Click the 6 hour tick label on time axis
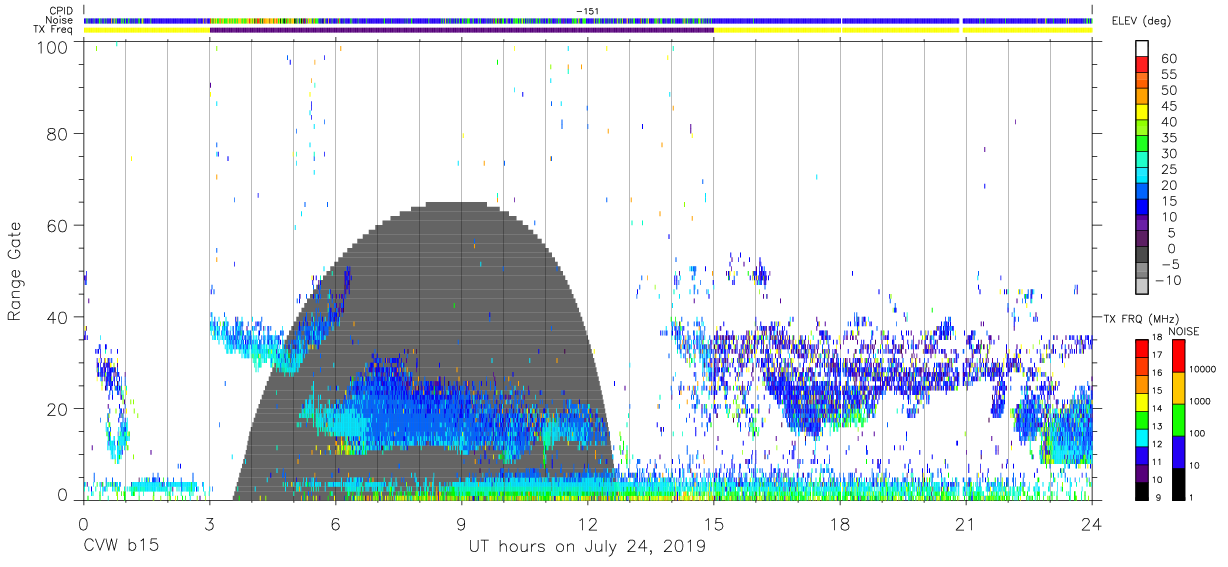This screenshot has width=1228, height=567. pyautogui.click(x=335, y=523)
